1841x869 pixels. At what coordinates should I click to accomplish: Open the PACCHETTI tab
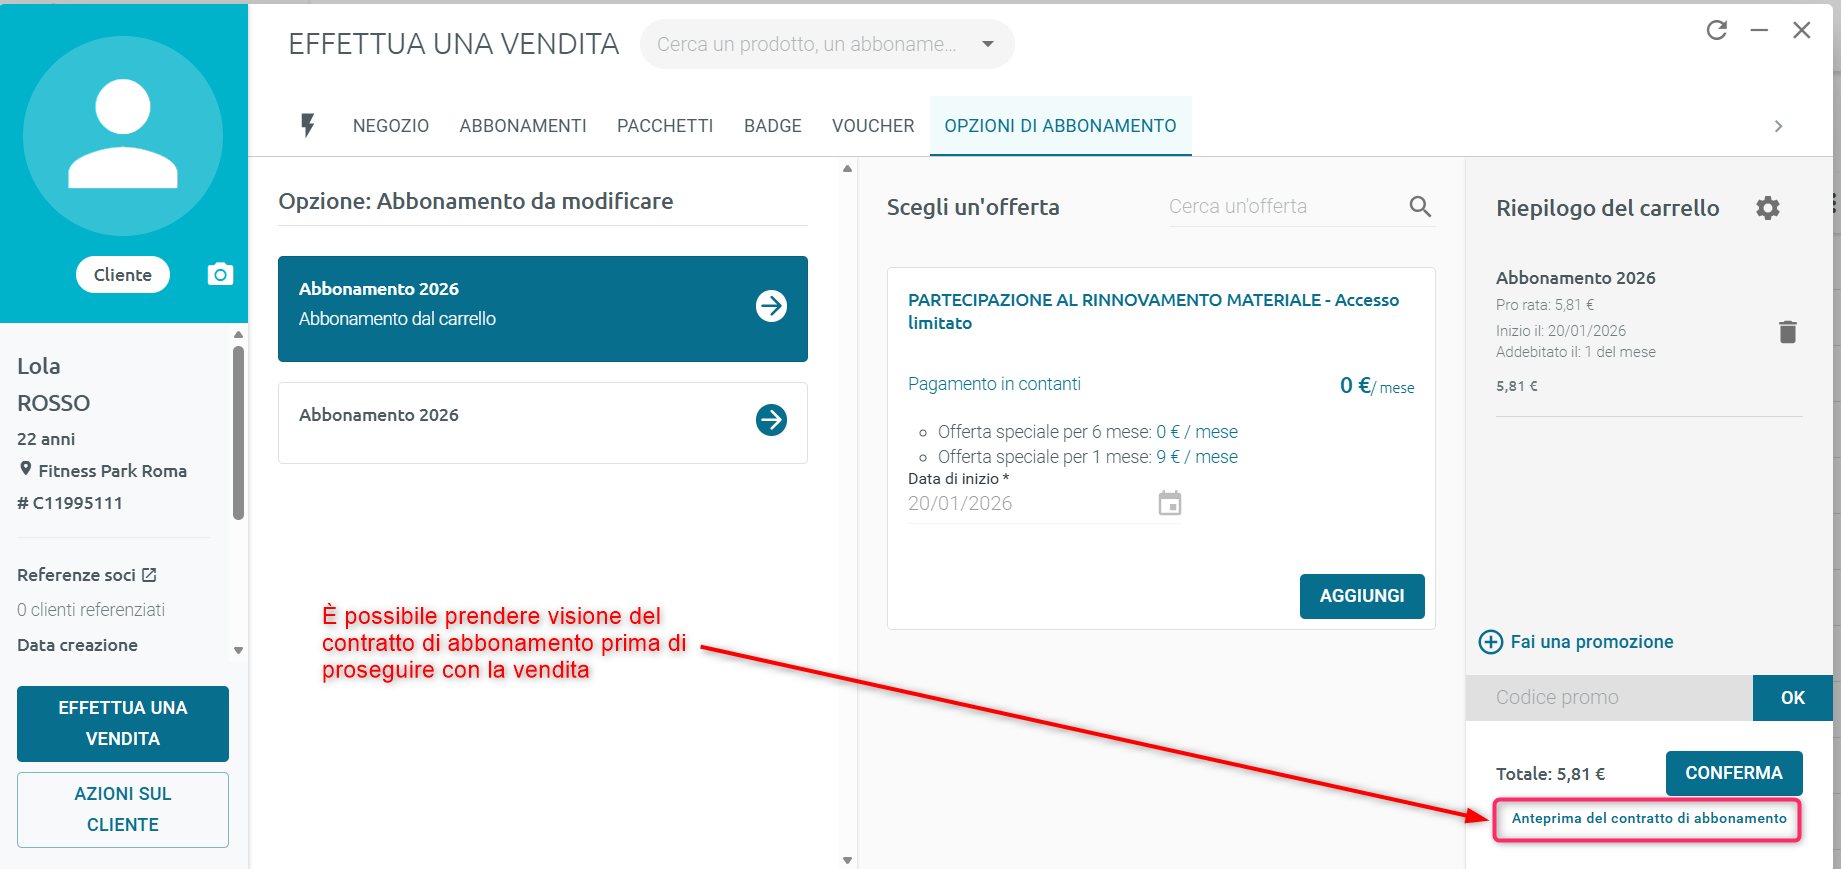[665, 126]
